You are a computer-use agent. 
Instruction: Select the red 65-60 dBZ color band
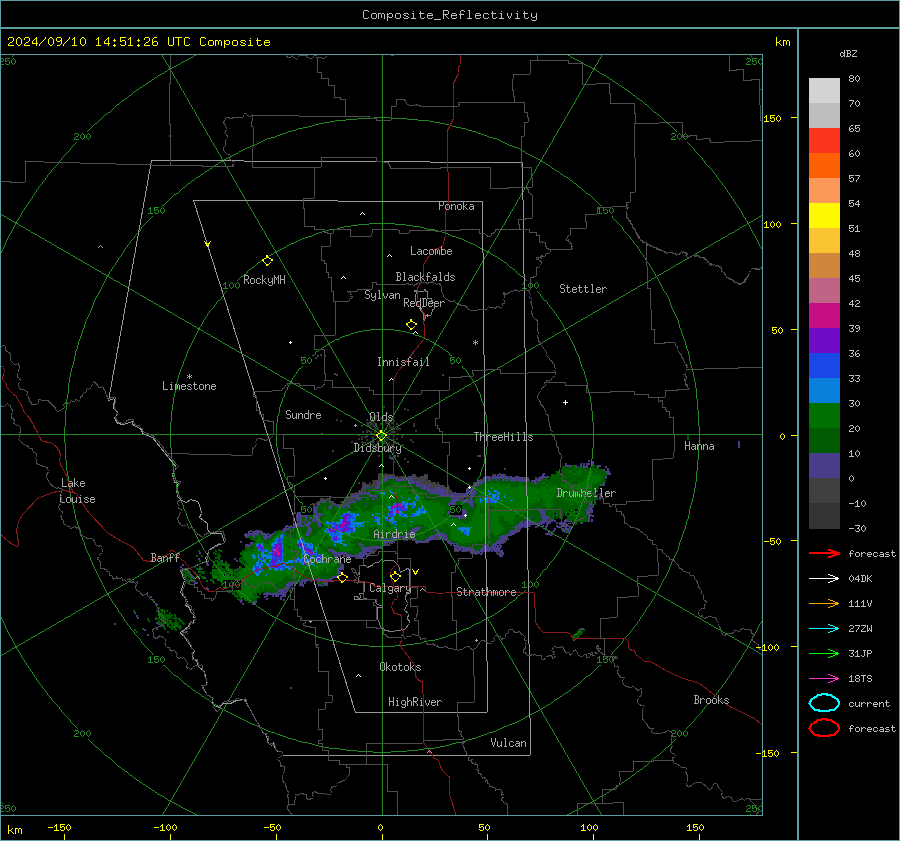pos(824,141)
